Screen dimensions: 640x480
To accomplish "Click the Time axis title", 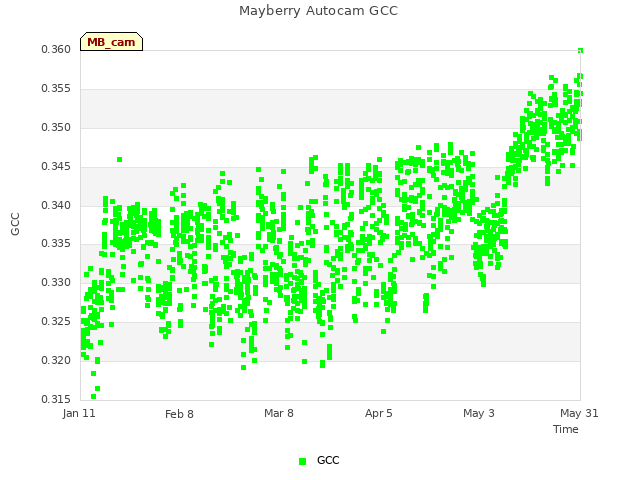I will coord(566,429).
